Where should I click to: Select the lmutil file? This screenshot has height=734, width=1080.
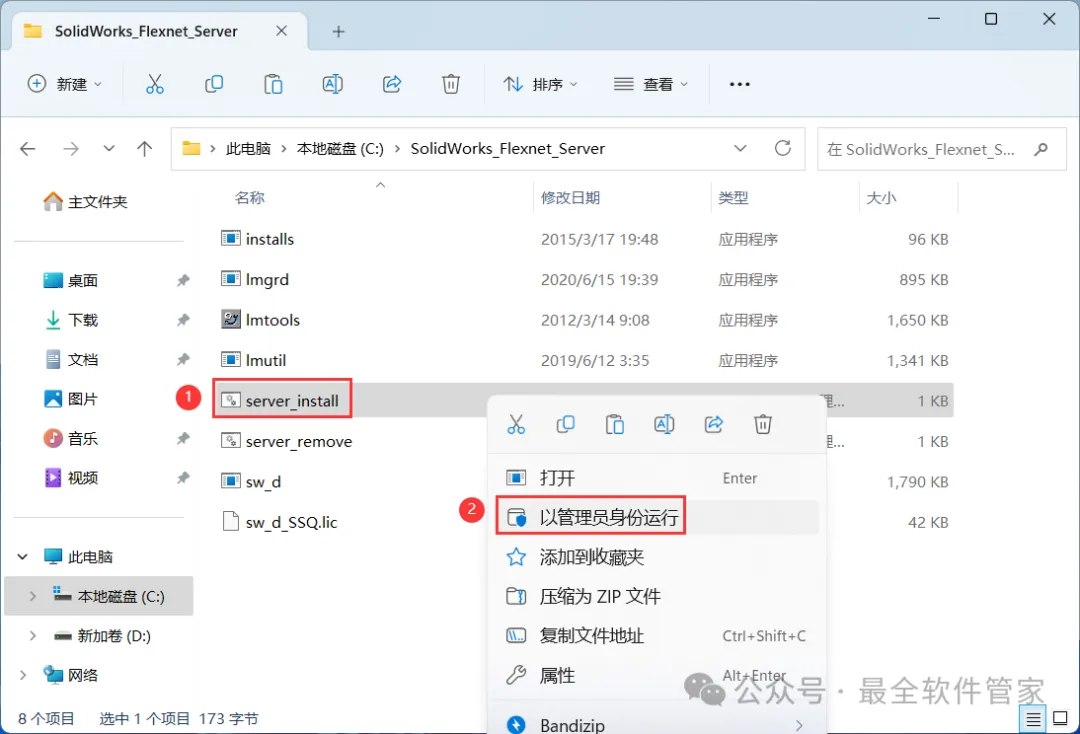click(x=253, y=360)
